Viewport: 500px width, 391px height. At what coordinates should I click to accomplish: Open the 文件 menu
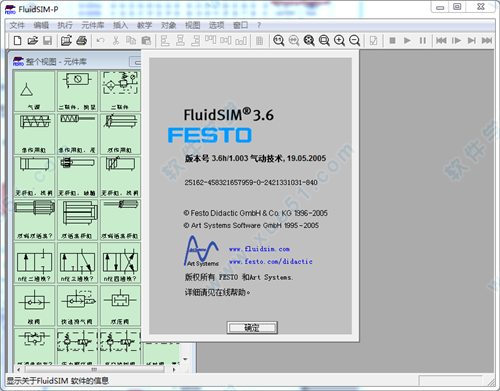coord(17,25)
